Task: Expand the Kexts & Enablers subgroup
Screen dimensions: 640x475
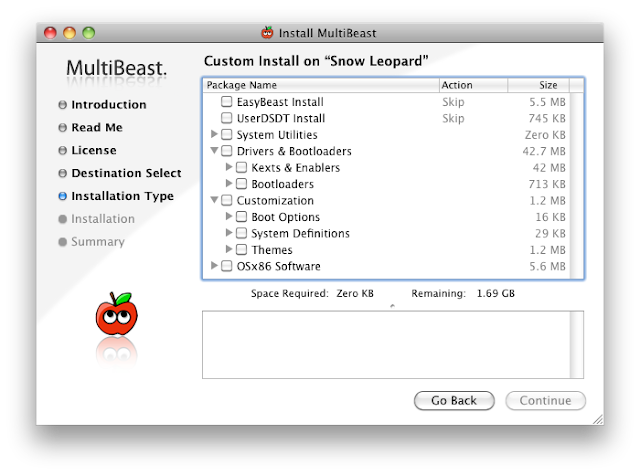Action: (229, 167)
